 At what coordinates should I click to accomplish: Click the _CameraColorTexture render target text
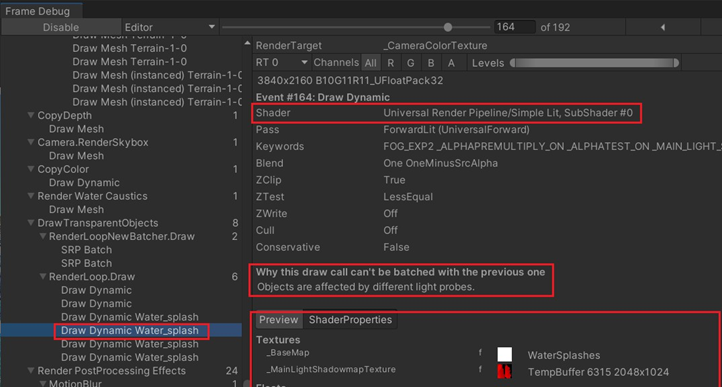[x=435, y=46]
